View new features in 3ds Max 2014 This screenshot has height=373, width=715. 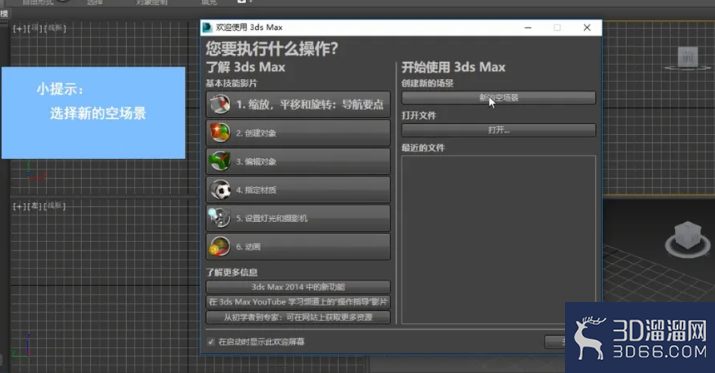298,287
